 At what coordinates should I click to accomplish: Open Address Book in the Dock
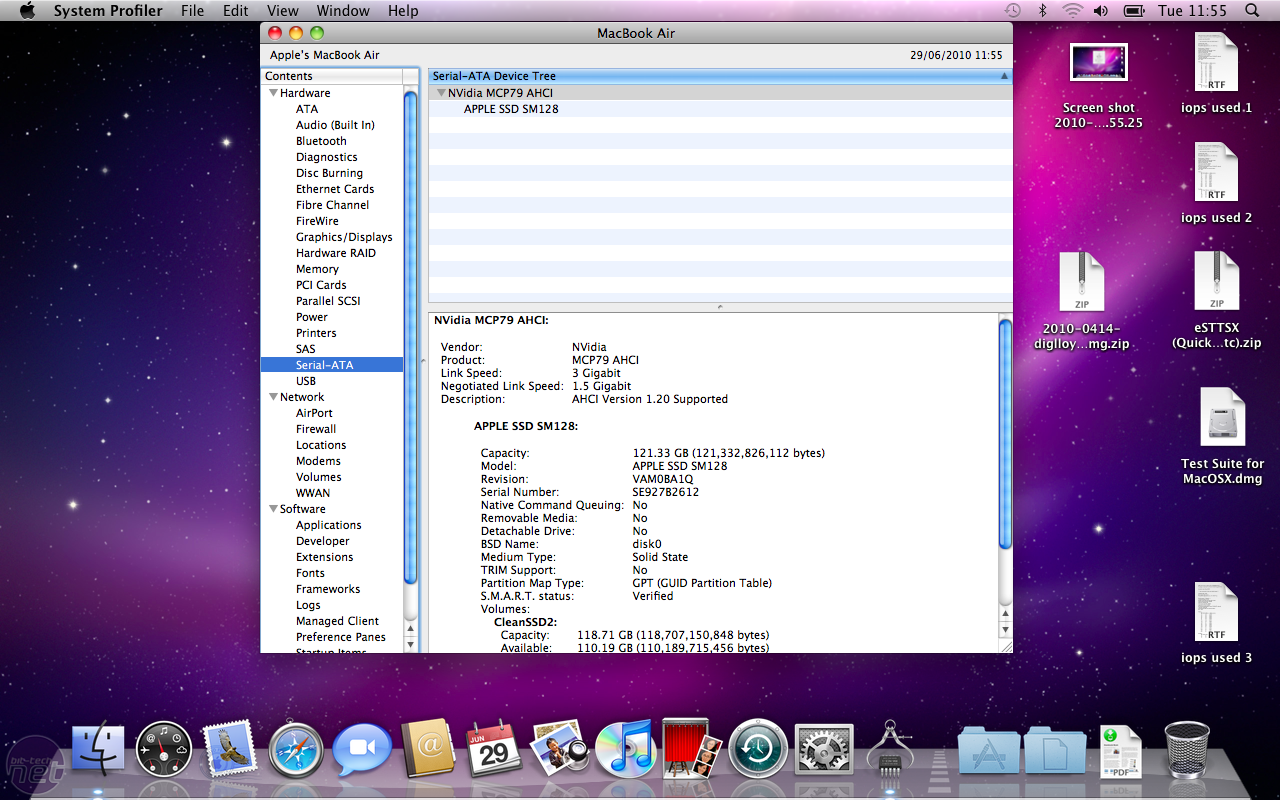(x=428, y=749)
